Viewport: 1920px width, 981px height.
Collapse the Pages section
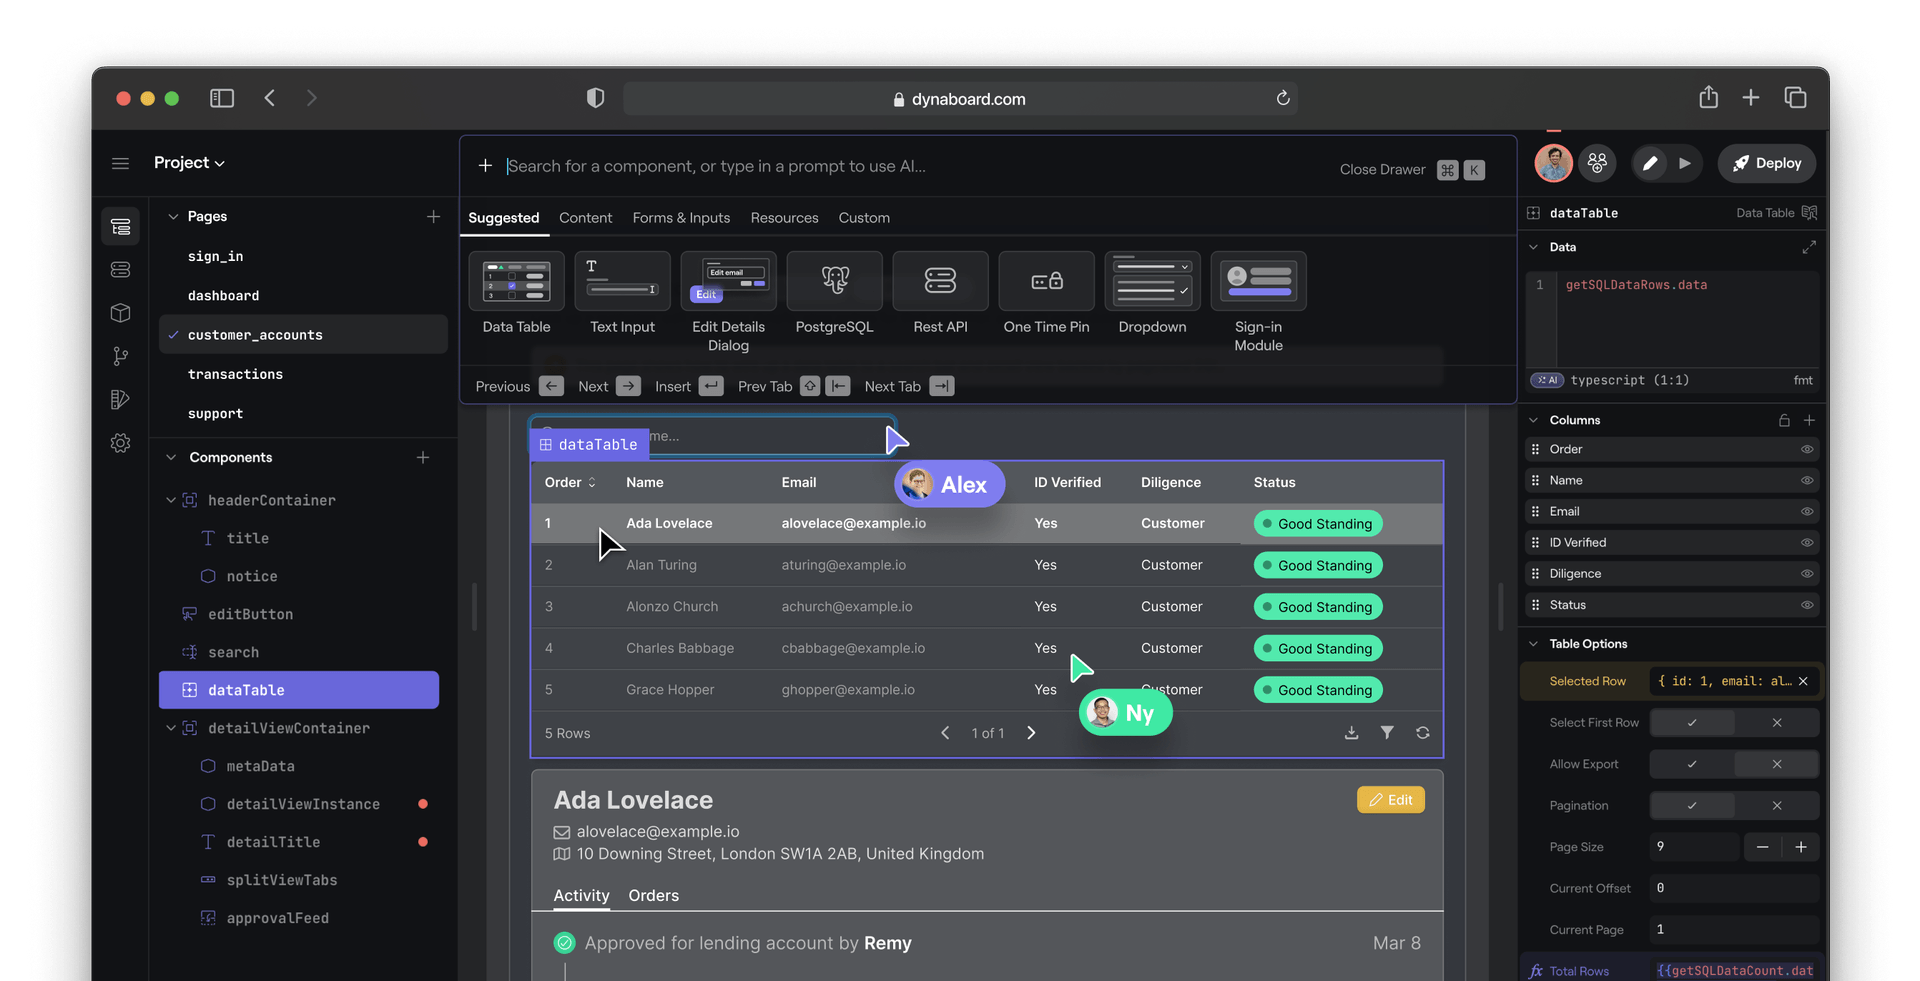pos(172,216)
